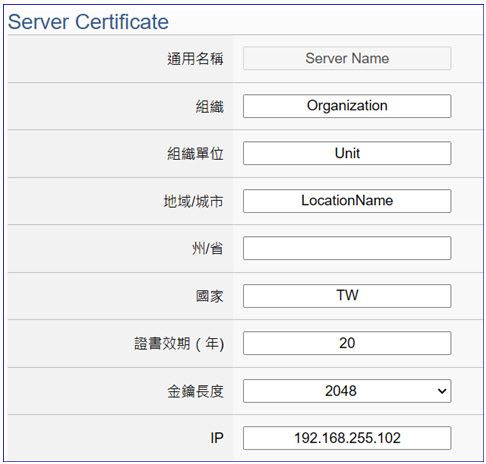
Task: Click the chevron arrow beside 2048
Action: click(442, 391)
